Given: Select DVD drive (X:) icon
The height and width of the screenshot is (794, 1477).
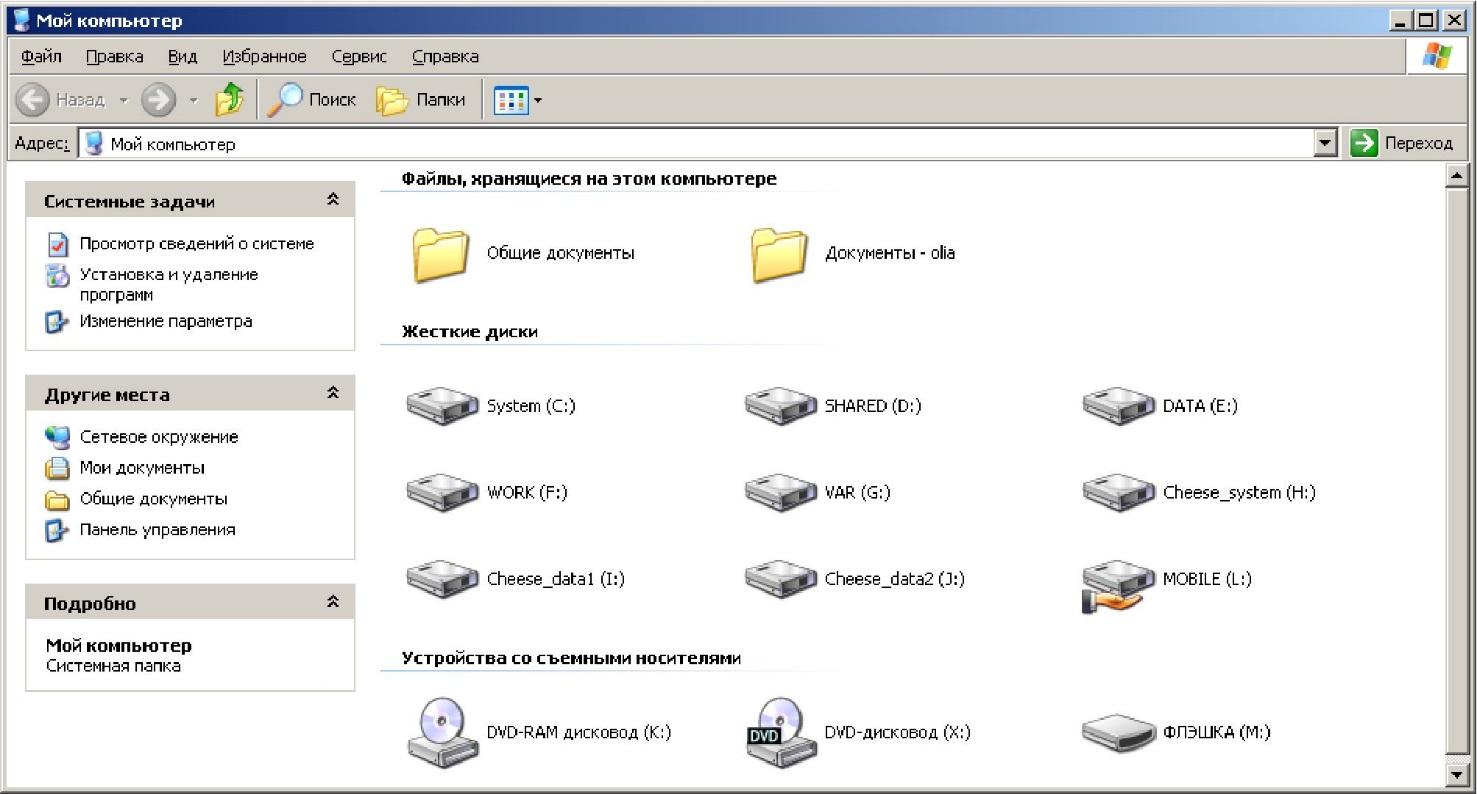Looking at the screenshot, I should 781,732.
